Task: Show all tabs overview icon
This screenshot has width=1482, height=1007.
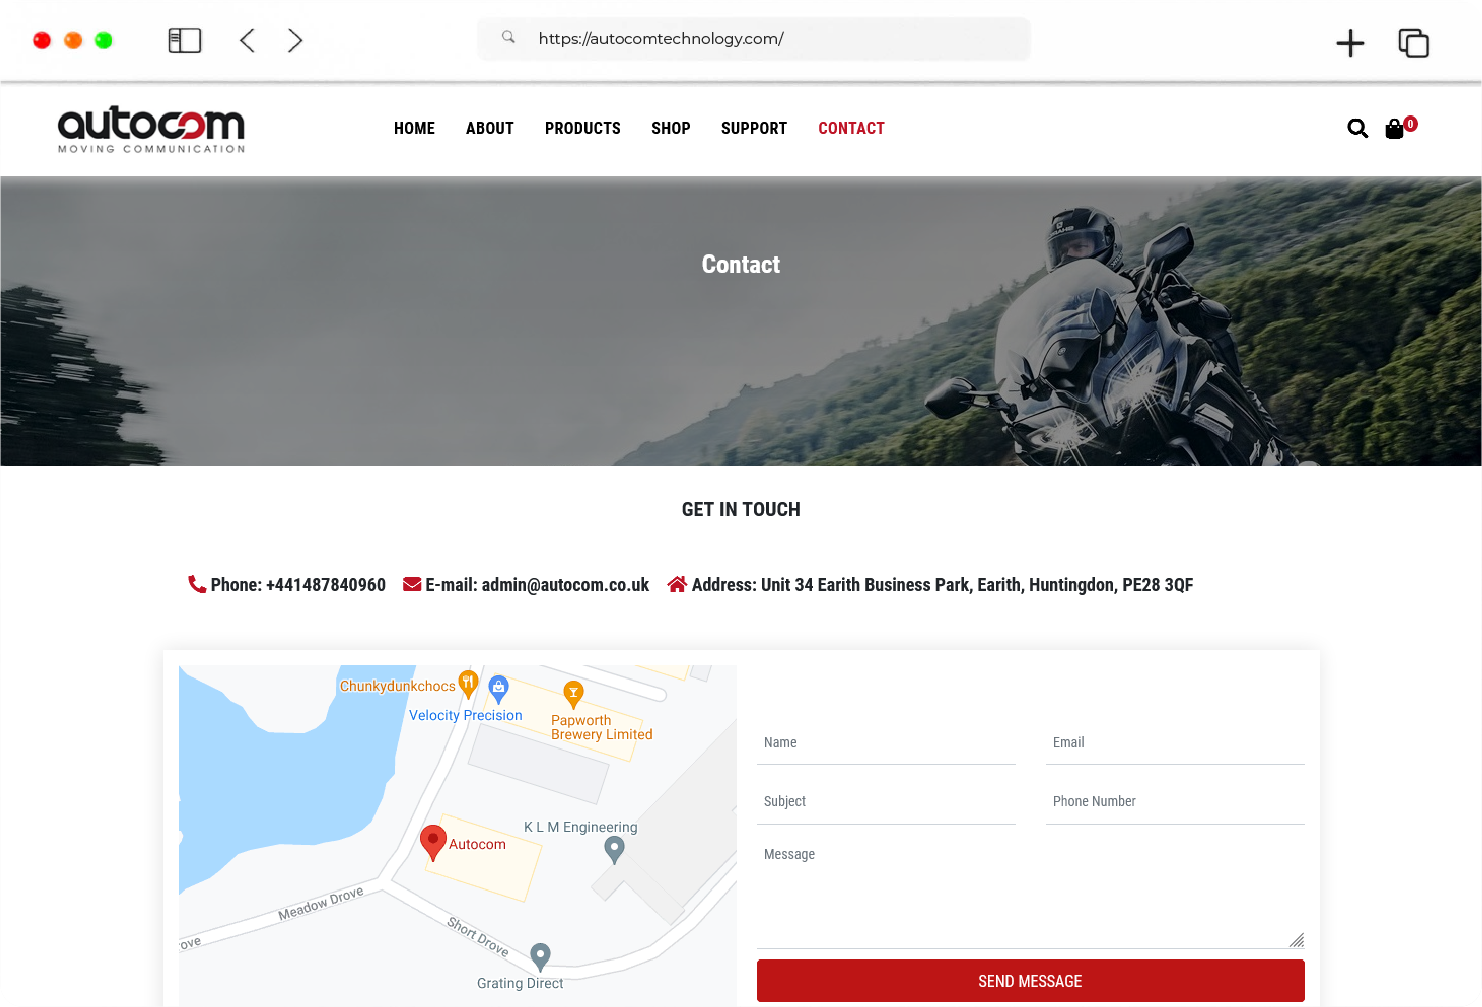Action: point(1413,43)
